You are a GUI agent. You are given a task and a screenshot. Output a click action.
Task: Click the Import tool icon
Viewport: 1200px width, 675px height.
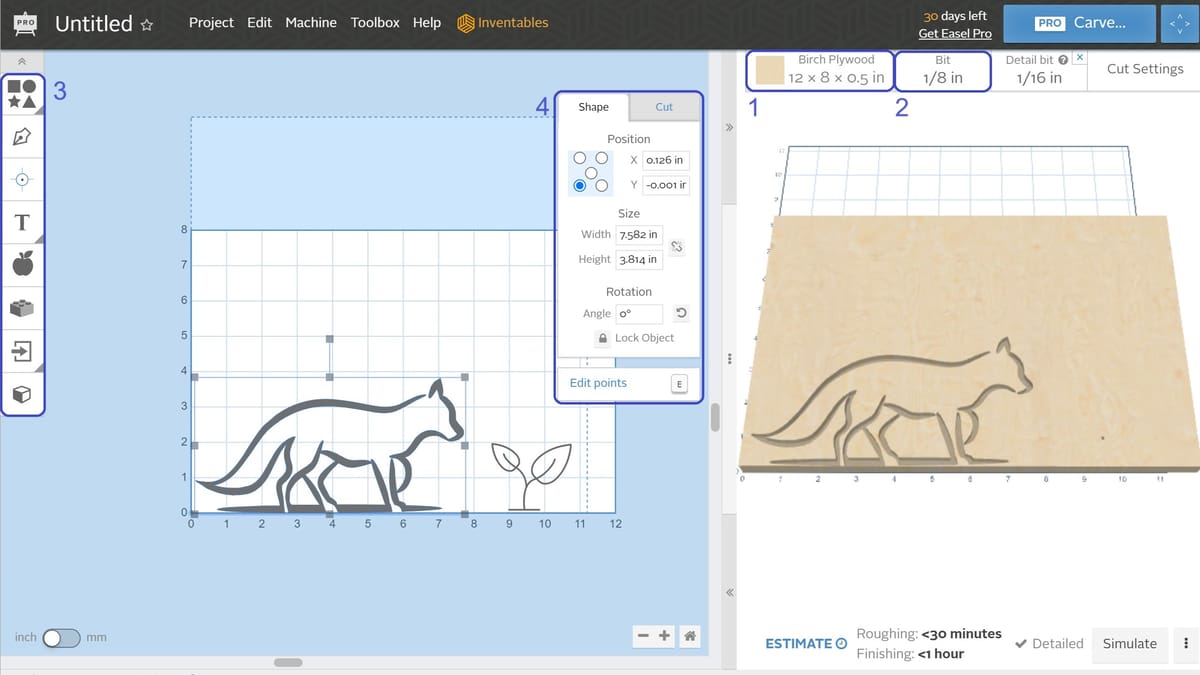click(x=22, y=350)
